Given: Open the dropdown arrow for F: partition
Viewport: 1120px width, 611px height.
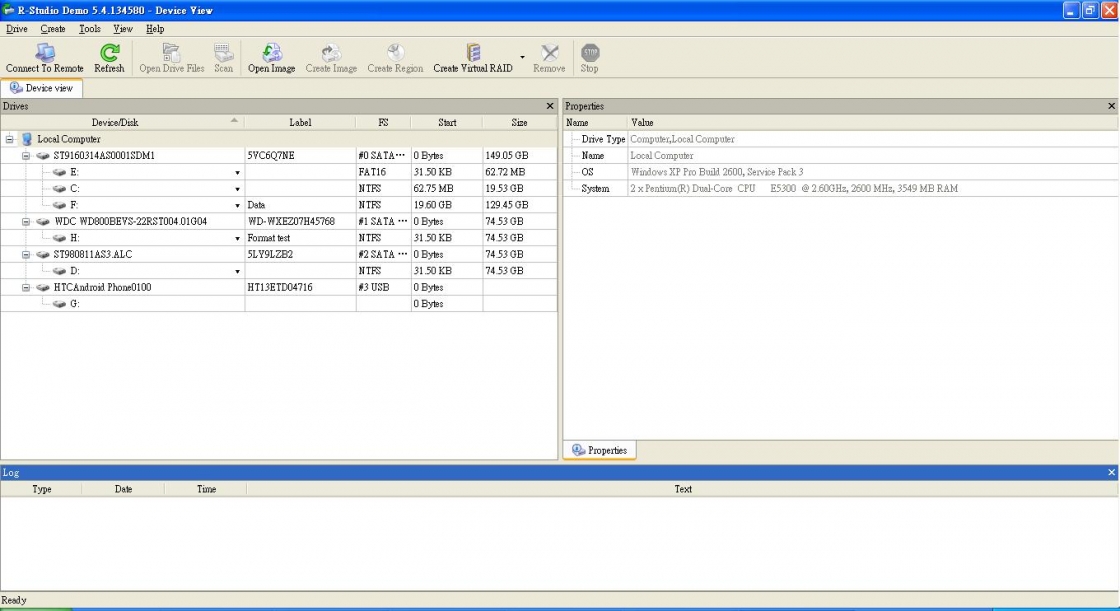Looking at the screenshot, I should [x=237, y=206].
